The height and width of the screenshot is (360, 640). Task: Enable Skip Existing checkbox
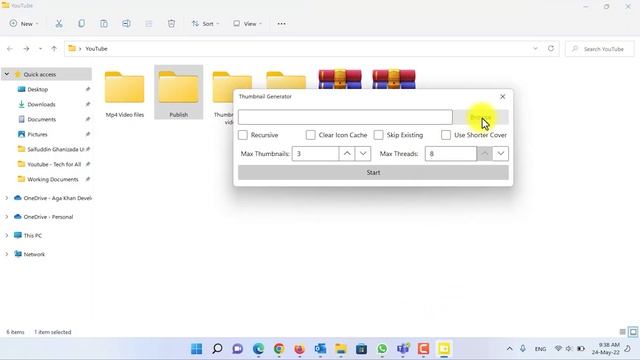pyautogui.click(x=379, y=135)
